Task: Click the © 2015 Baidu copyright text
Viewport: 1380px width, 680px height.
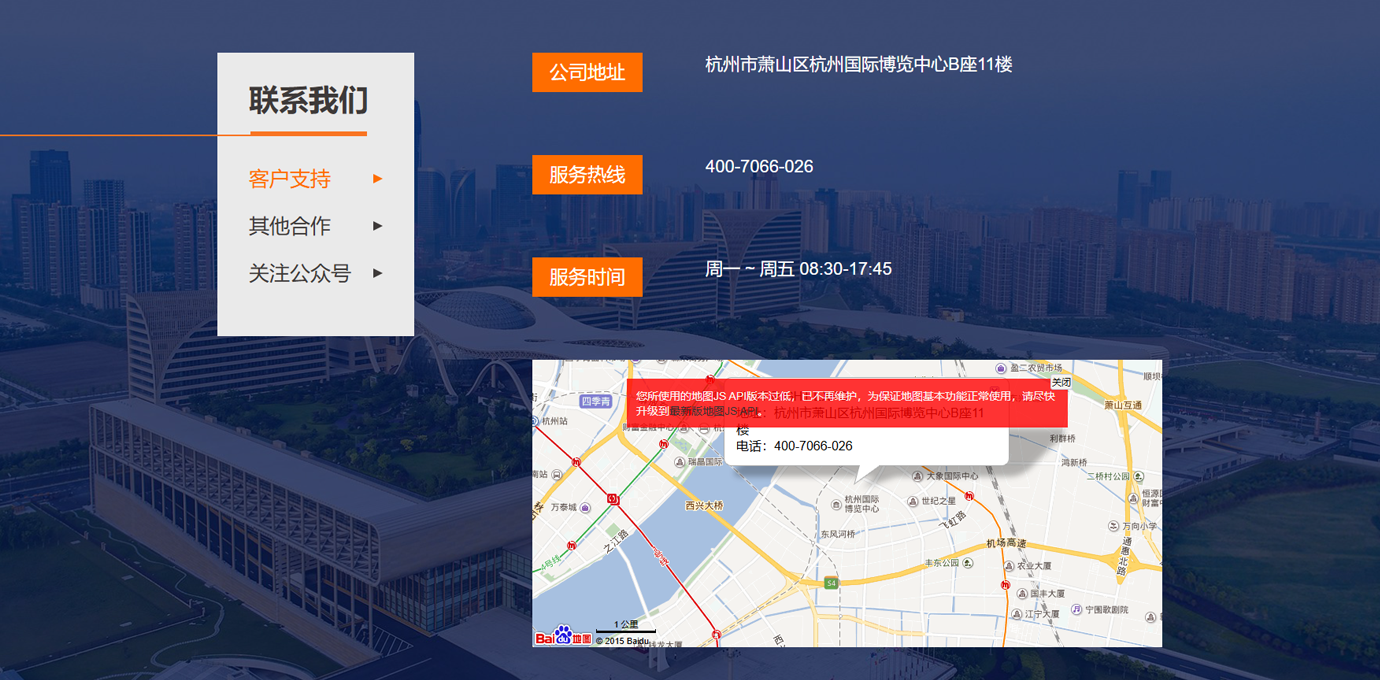Action: [622, 641]
